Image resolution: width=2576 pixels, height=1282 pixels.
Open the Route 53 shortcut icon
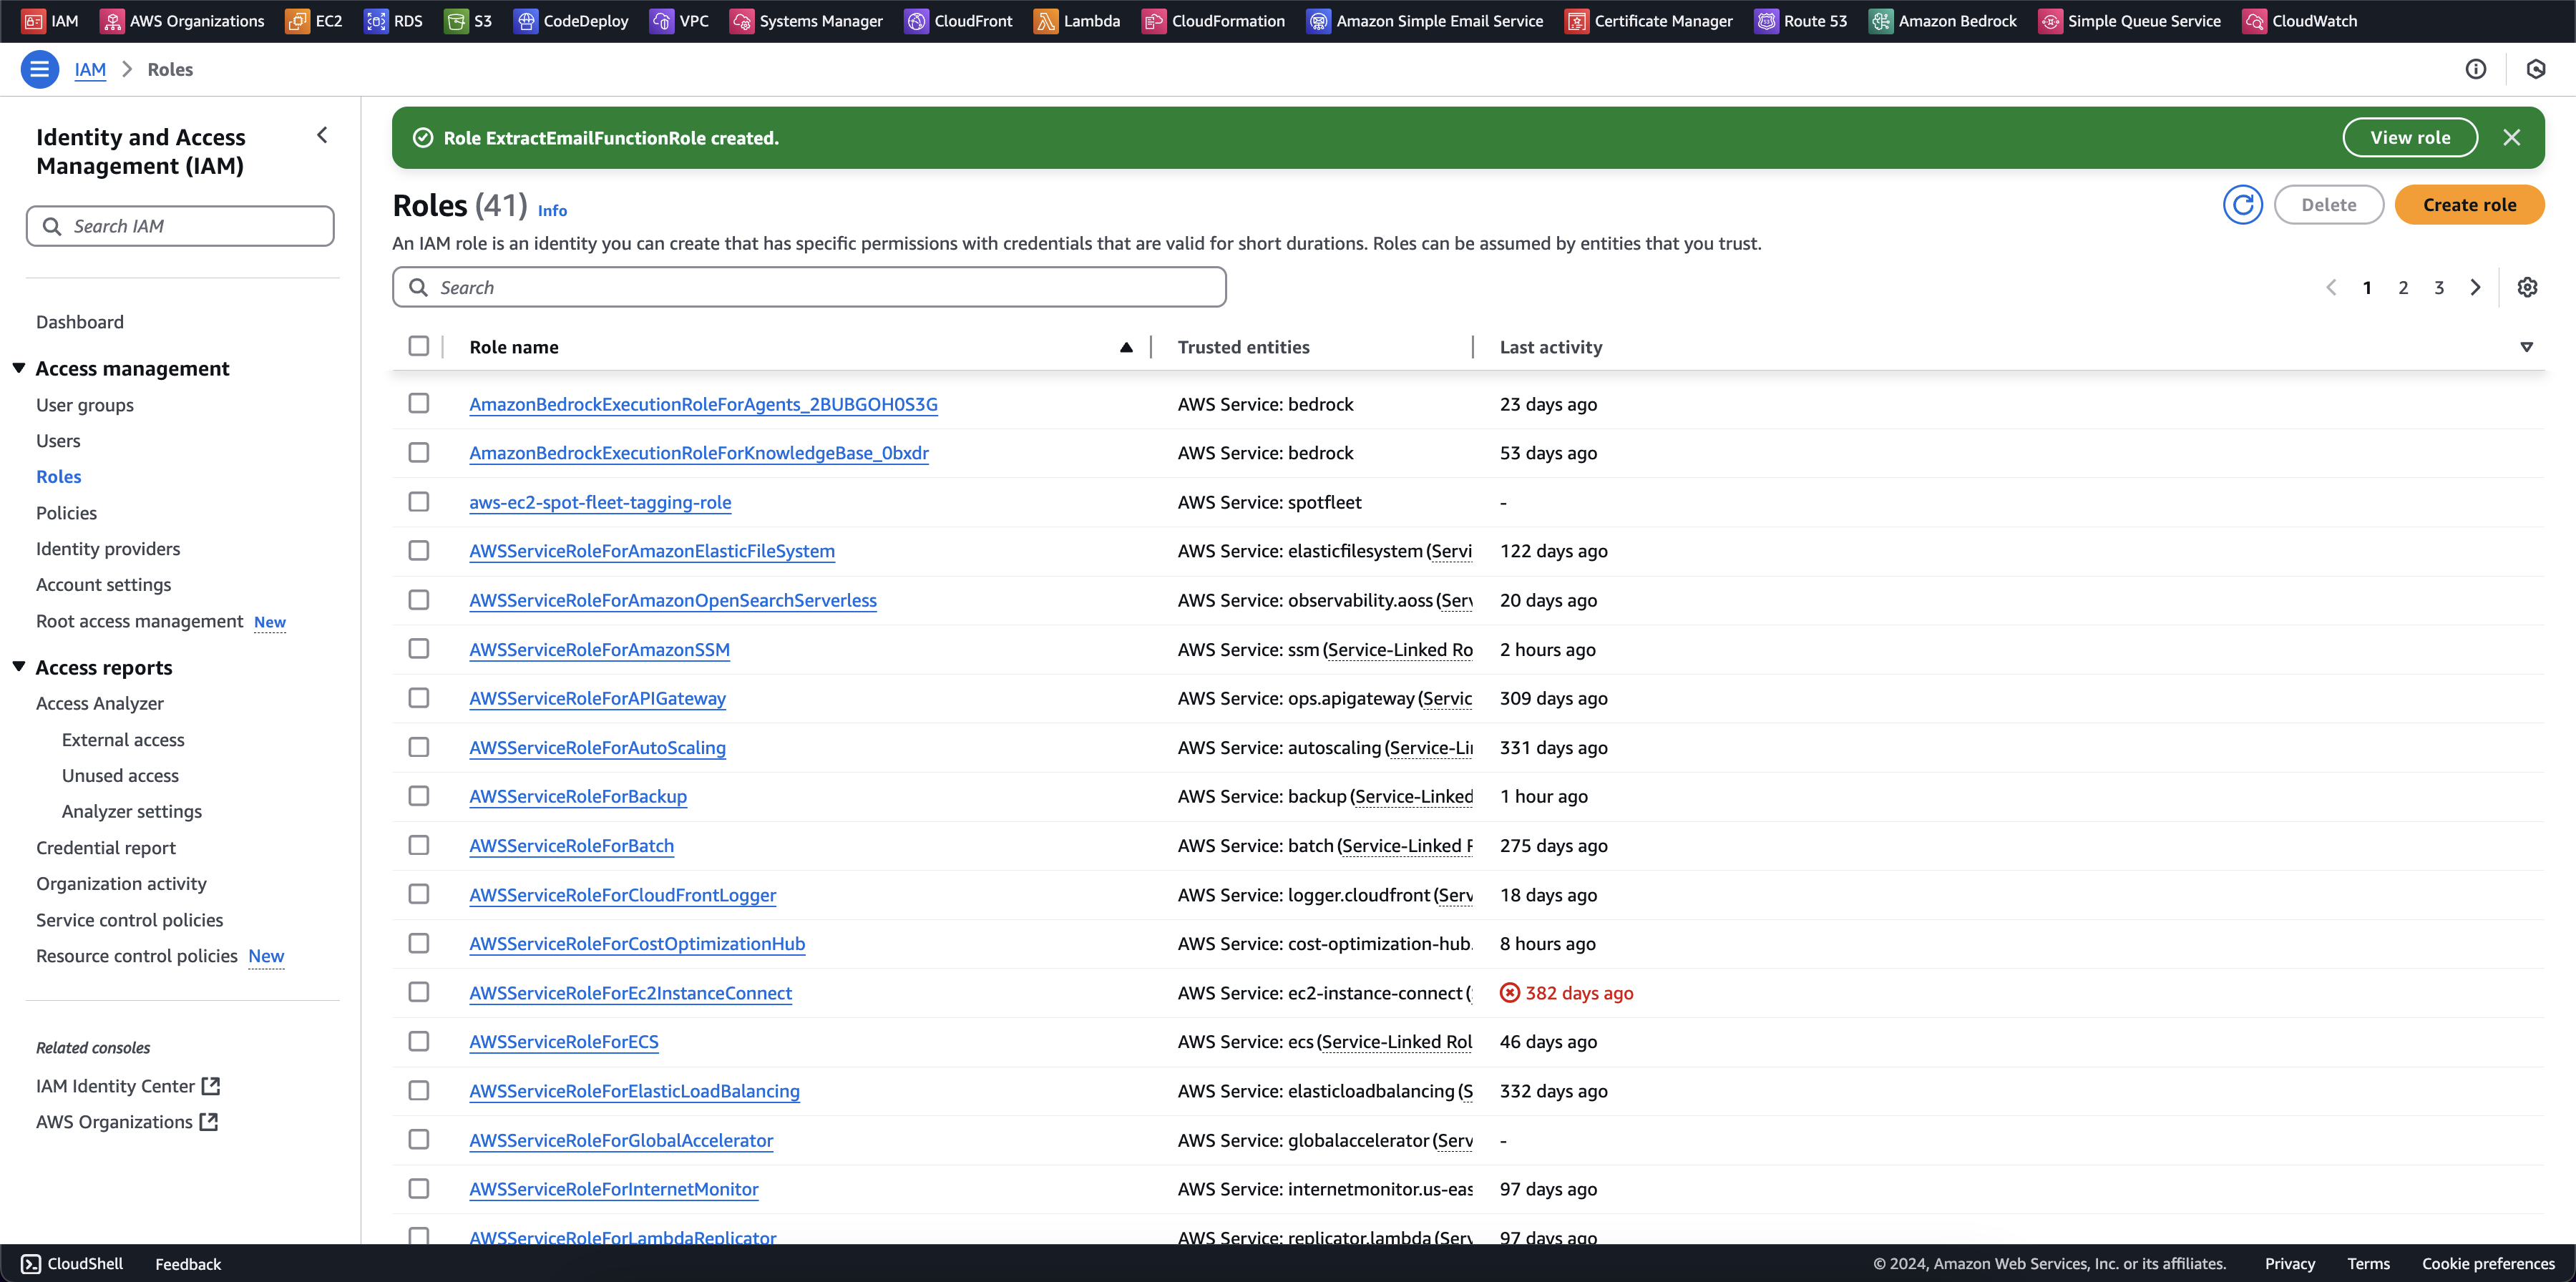coord(1766,21)
